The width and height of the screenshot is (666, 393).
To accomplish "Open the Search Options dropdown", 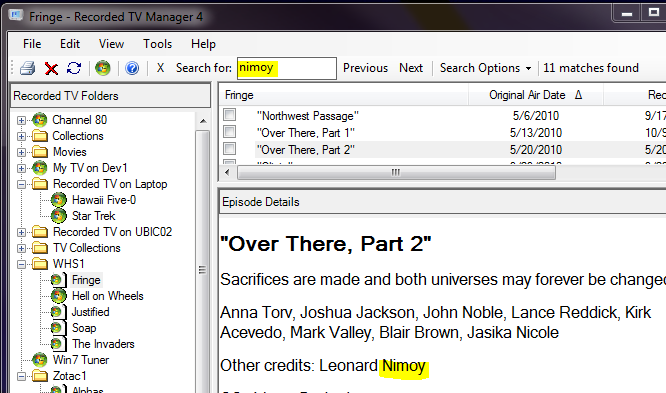I will pyautogui.click(x=485, y=68).
